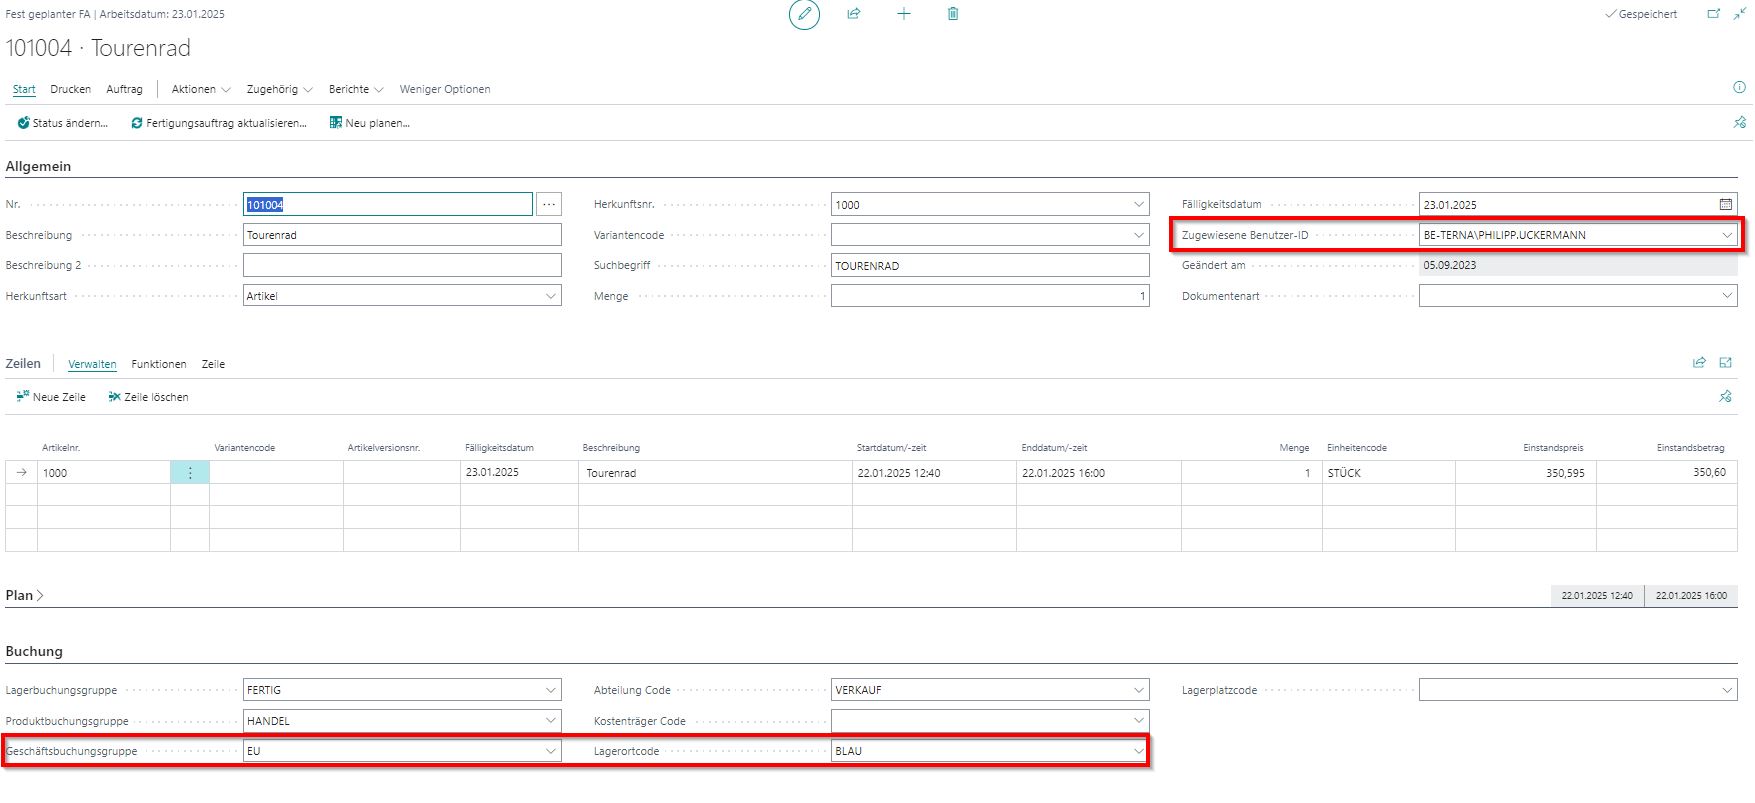Click Zelle löschen to delete line
1755x803 pixels.
[x=148, y=397]
